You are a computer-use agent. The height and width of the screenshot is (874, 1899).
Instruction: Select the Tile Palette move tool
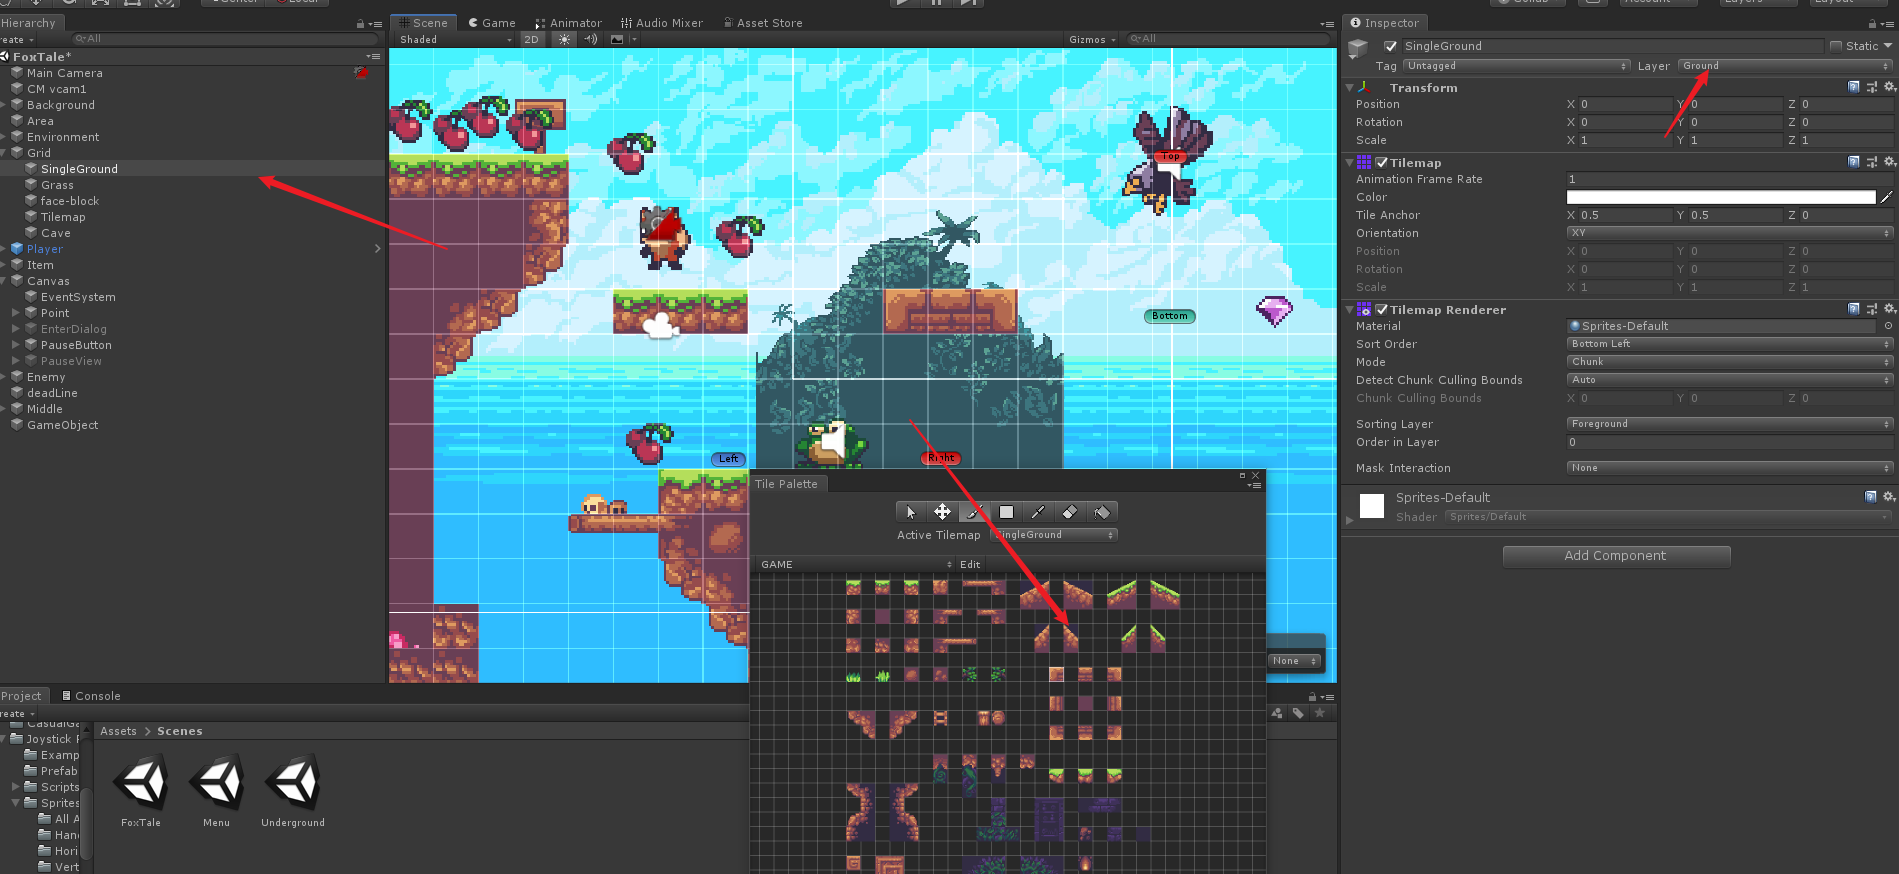[942, 512]
